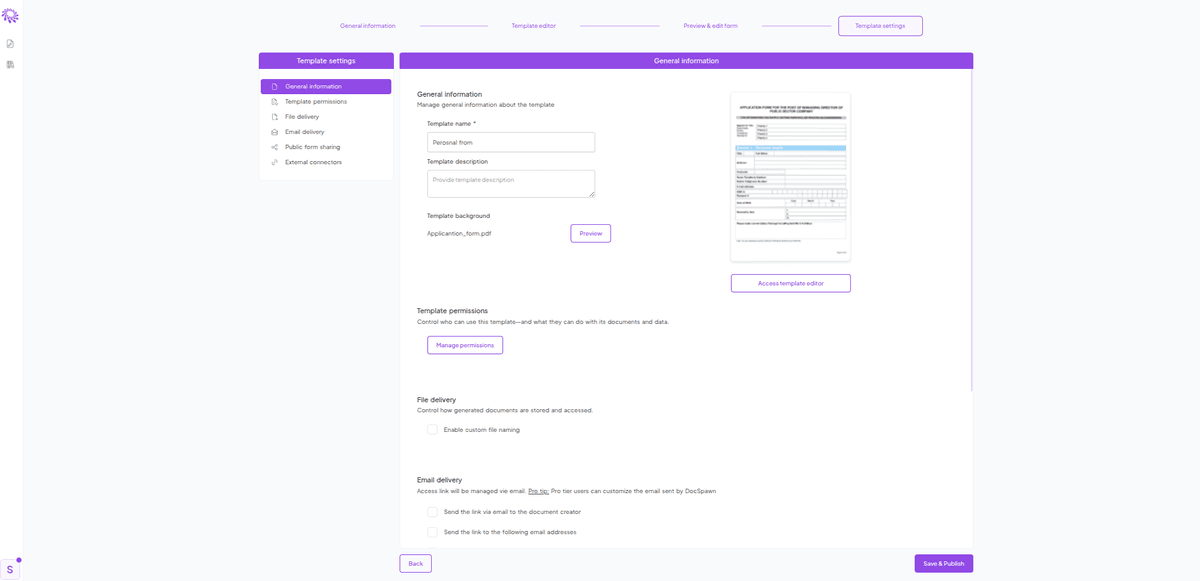This screenshot has height=581, width=1200.
Task: Switch to the Template editor step
Action: (x=534, y=25)
